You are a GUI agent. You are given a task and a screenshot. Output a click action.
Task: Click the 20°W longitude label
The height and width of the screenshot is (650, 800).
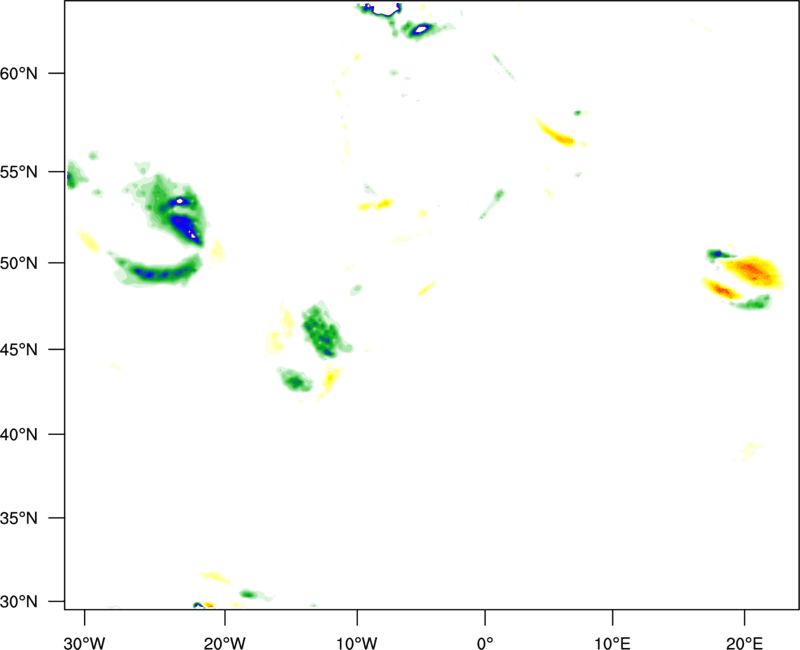pos(224,643)
